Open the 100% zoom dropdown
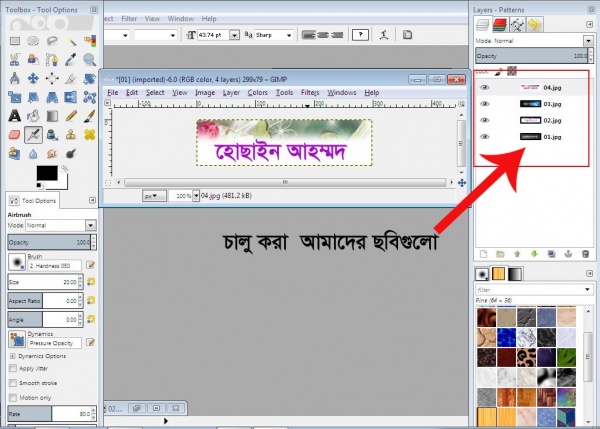The height and width of the screenshot is (429, 600). pyautogui.click(x=196, y=196)
